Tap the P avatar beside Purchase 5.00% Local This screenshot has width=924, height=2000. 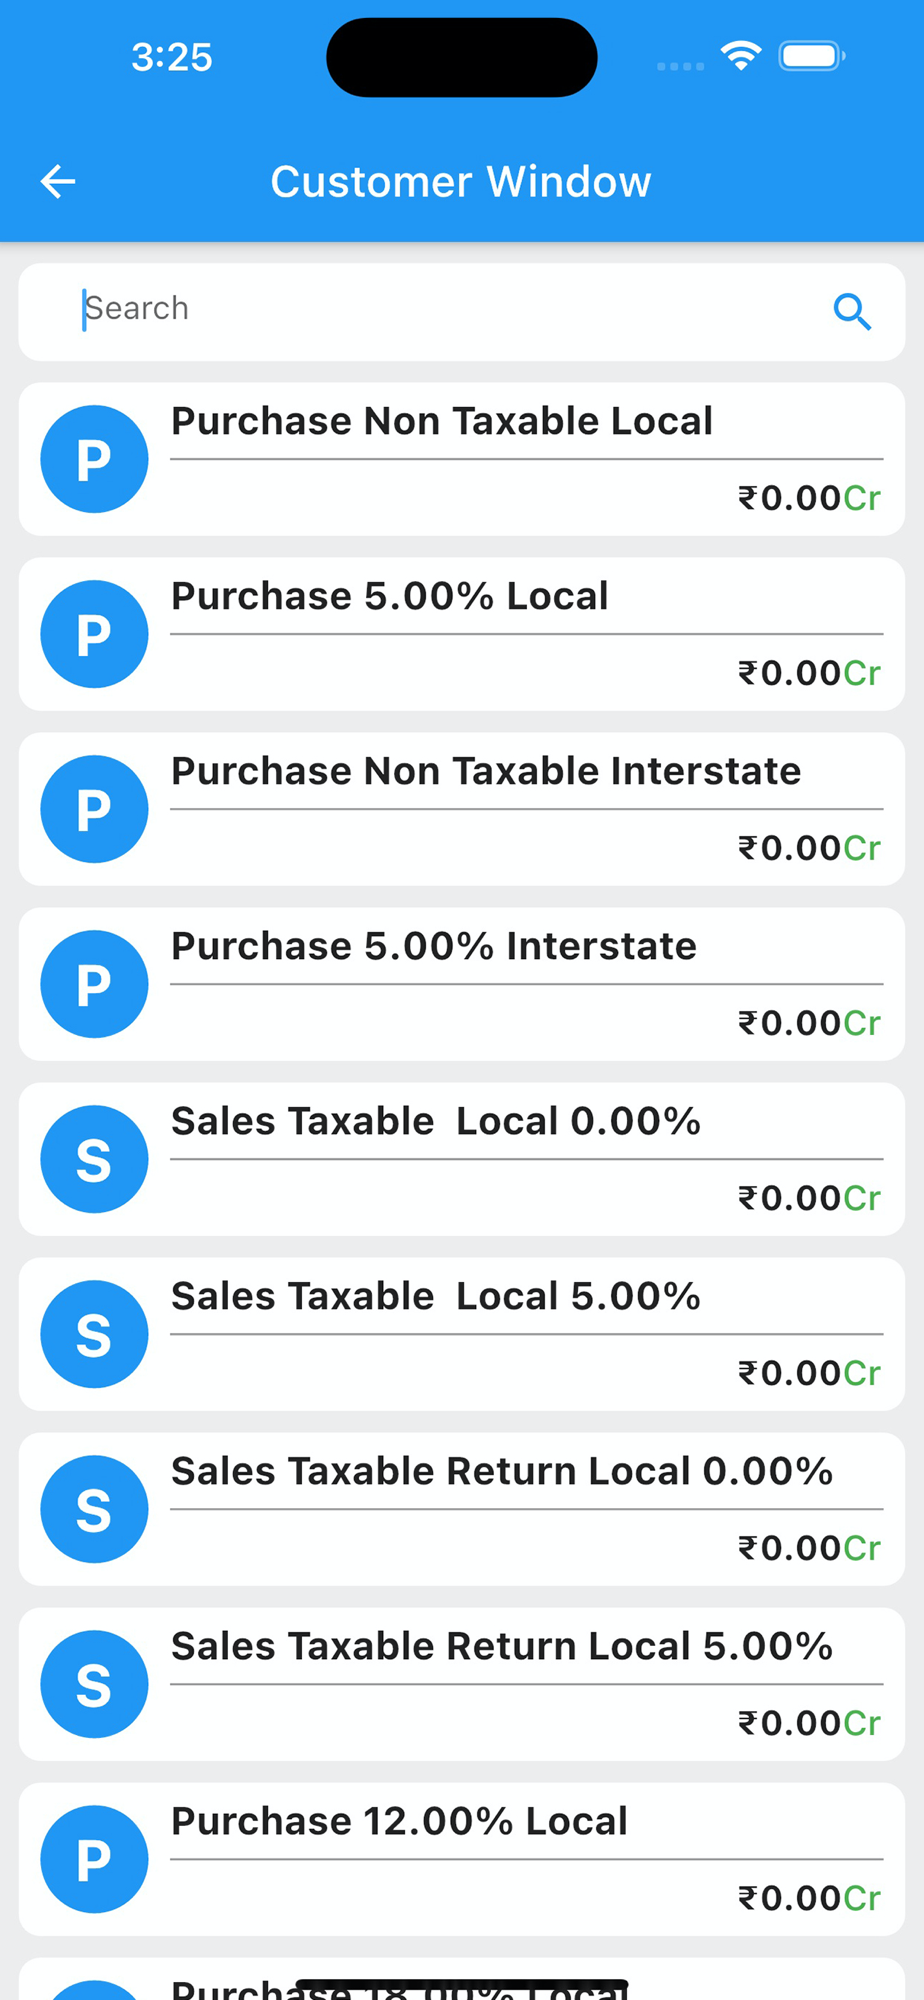[x=94, y=634]
